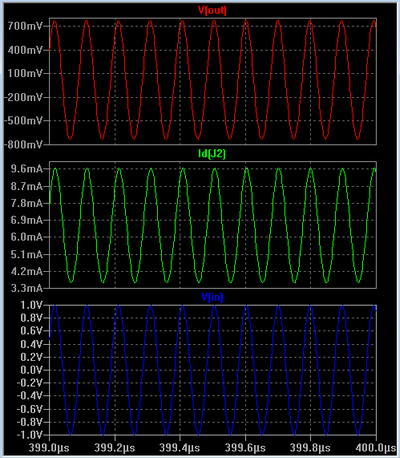Click the -0.6V axis label
Screen dimensions: 400x458
coord(30,409)
